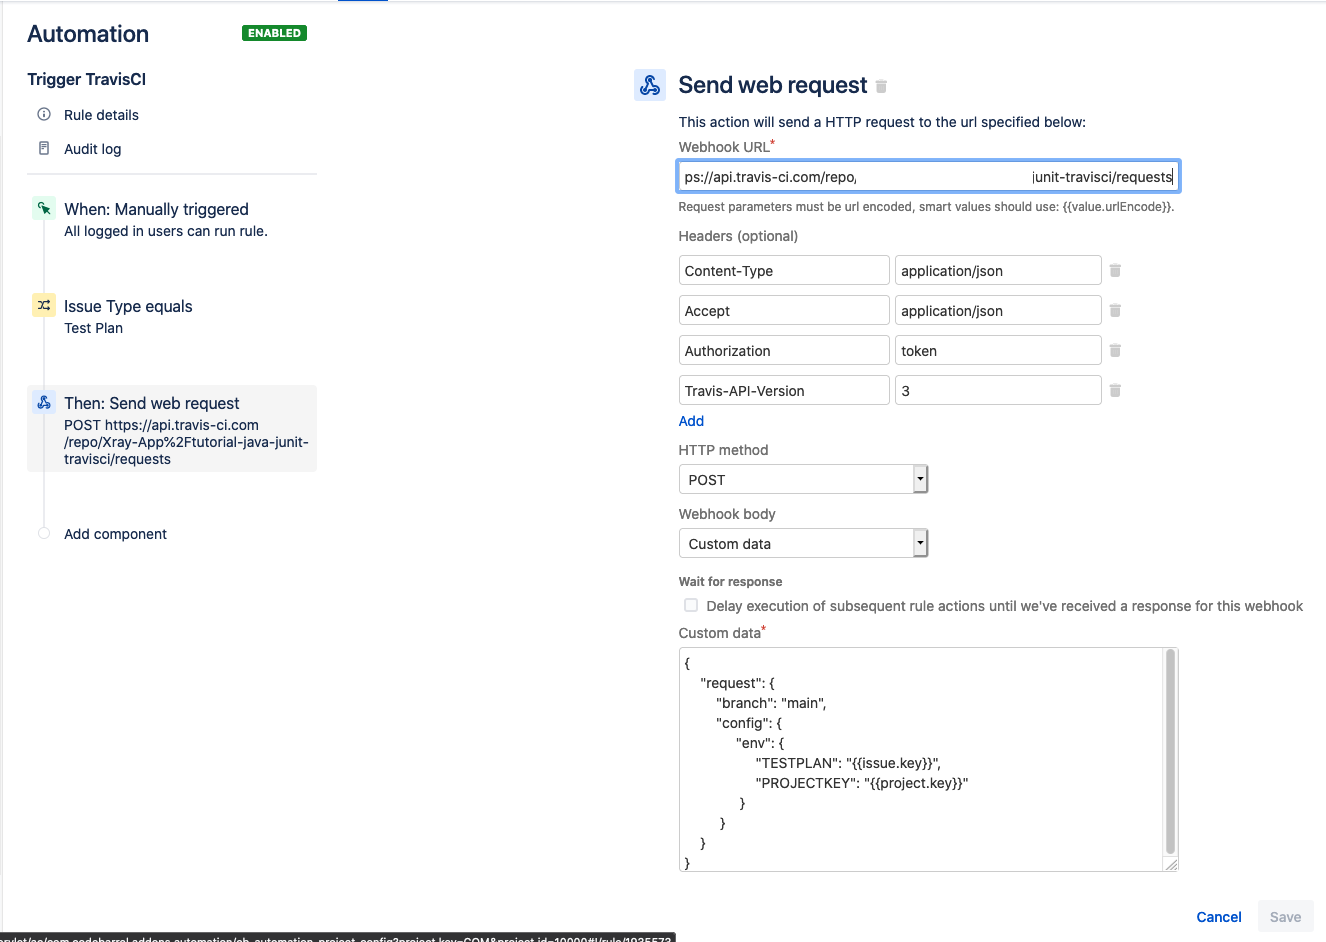
Task: Open the Audit log
Action: (92, 149)
